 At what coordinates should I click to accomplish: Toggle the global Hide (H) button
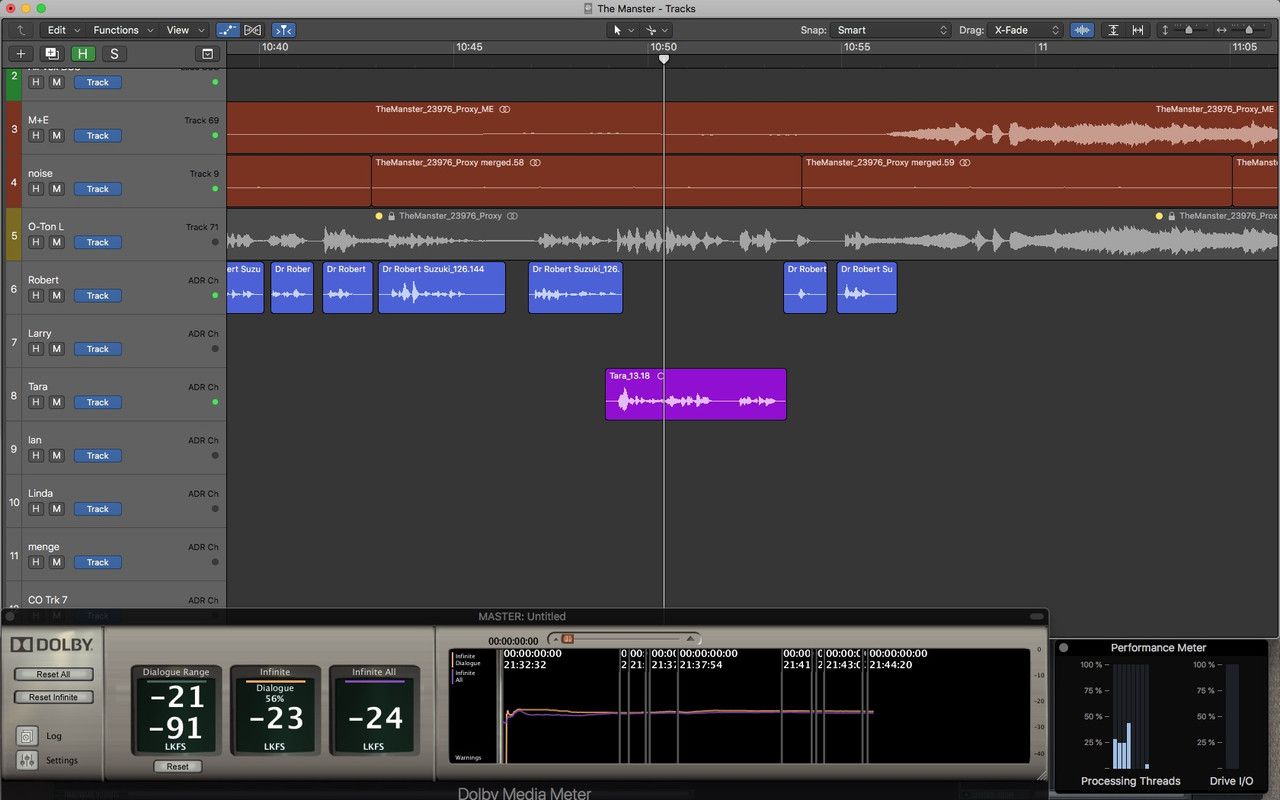point(82,54)
